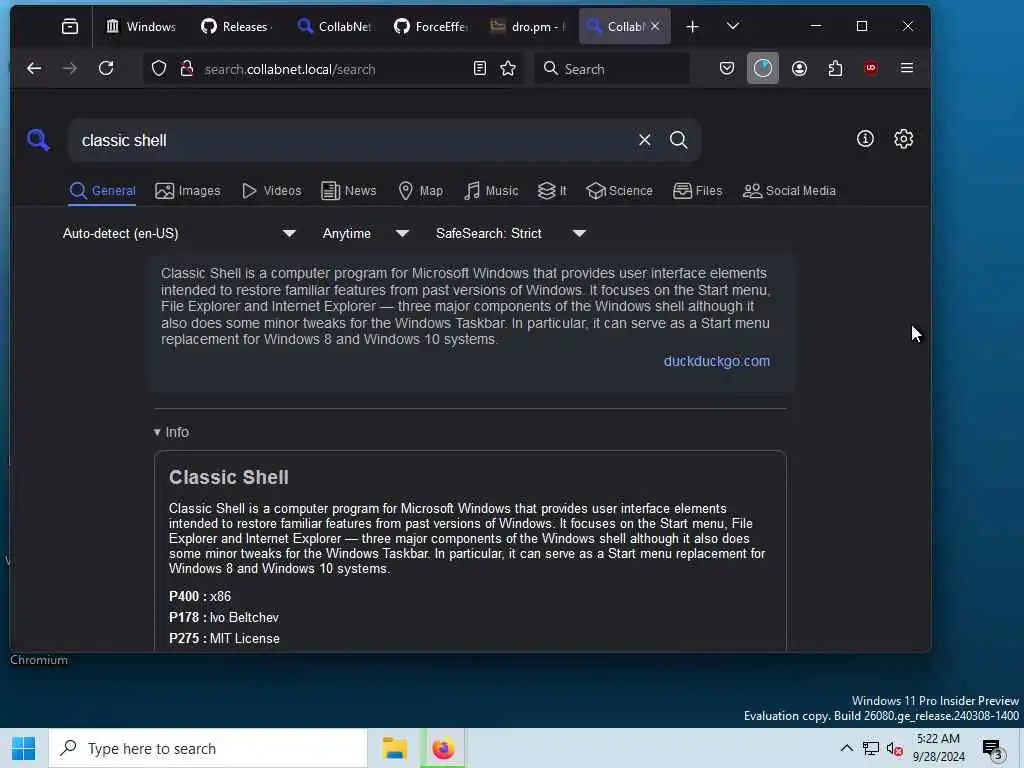The image size is (1024, 768).
Task: Open duckduckgo.com source link
Action: [x=716, y=361]
